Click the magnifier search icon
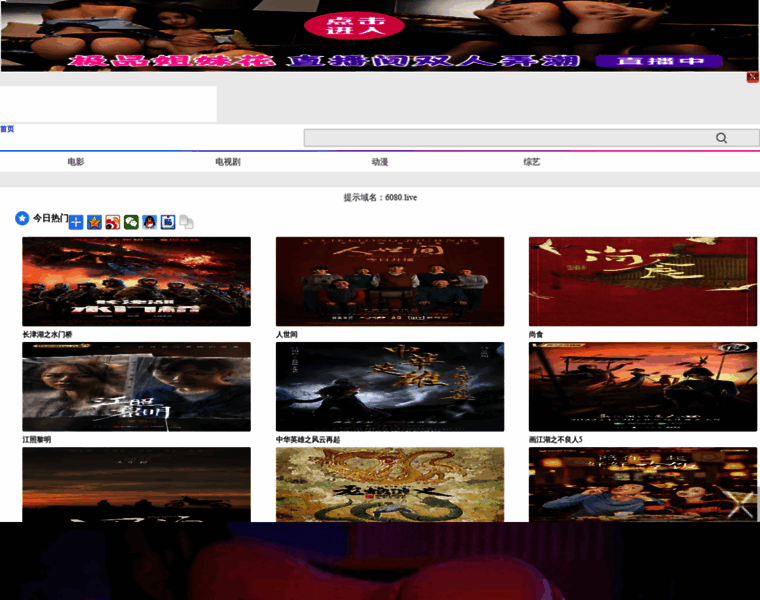This screenshot has height=600, width=760. coord(721,138)
